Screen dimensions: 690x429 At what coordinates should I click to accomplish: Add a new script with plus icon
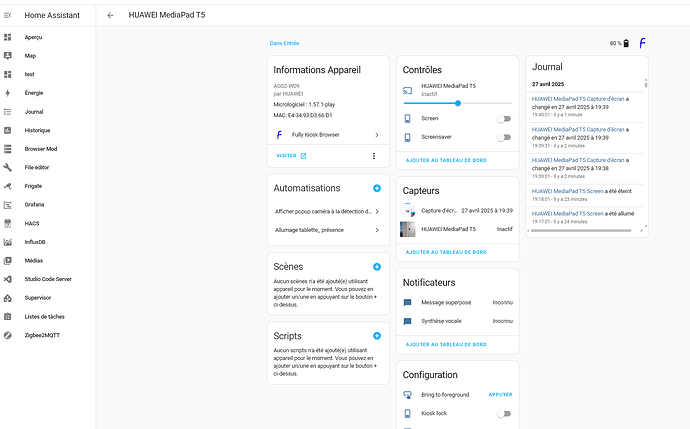pyautogui.click(x=376, y=336)
